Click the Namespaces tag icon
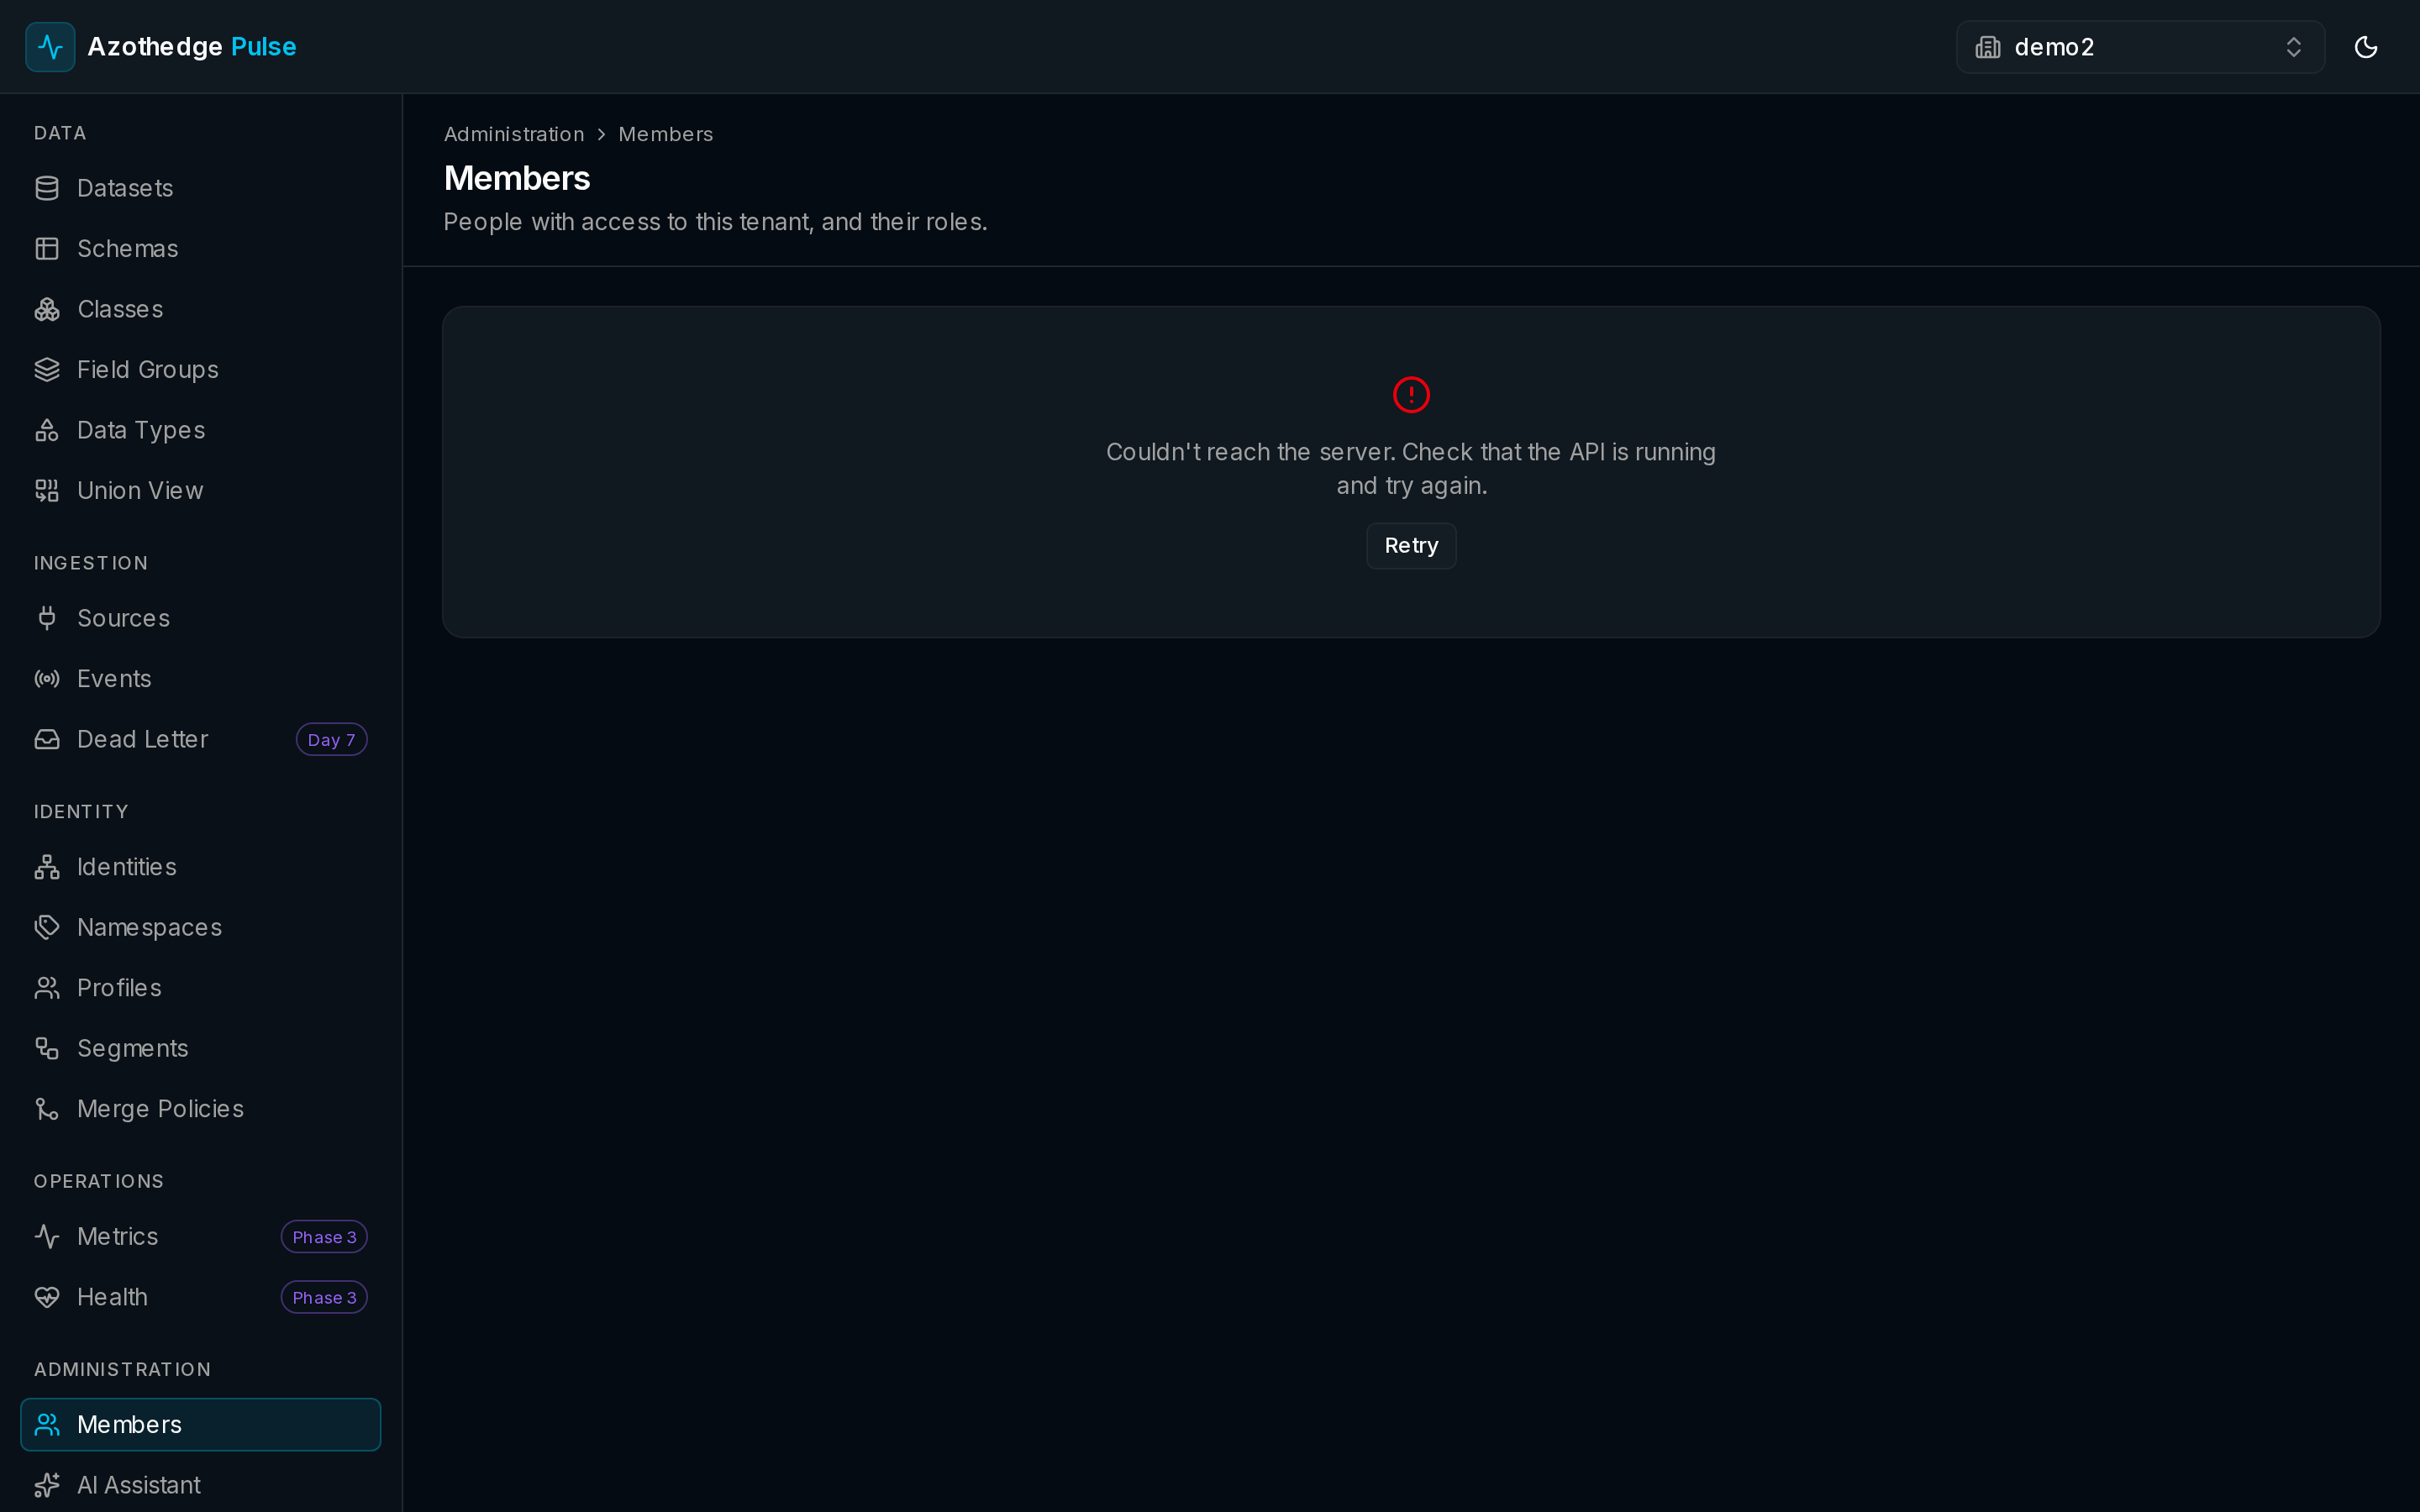The image size is (2420, 1512). (x=47, y=927)
